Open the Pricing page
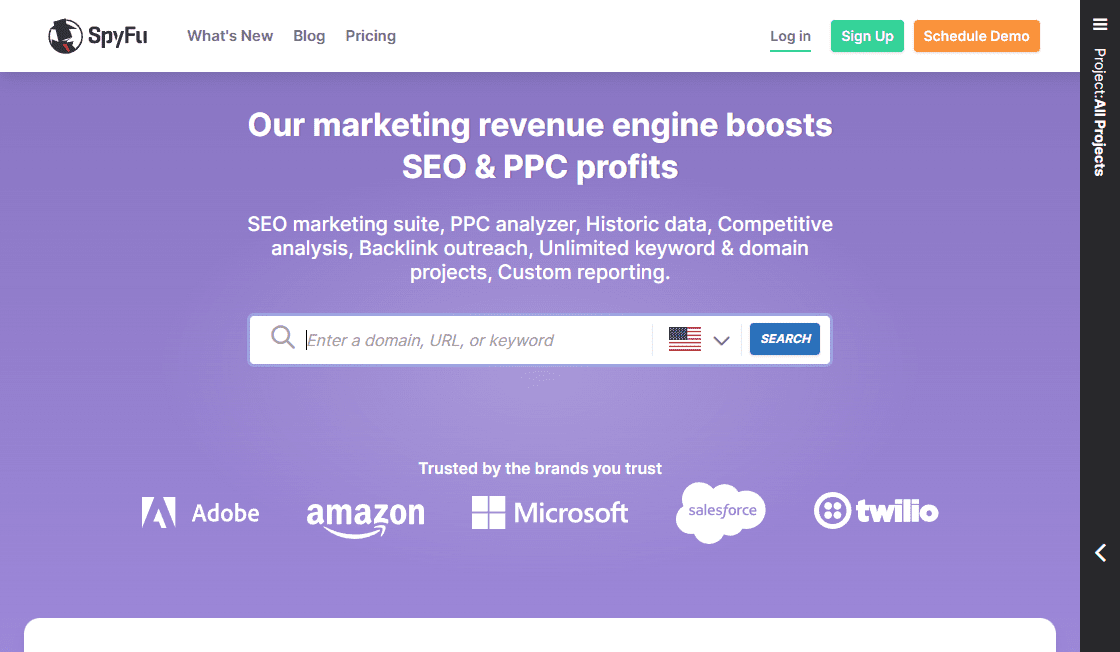1120x652 pixels. click(x=371, y=35)
